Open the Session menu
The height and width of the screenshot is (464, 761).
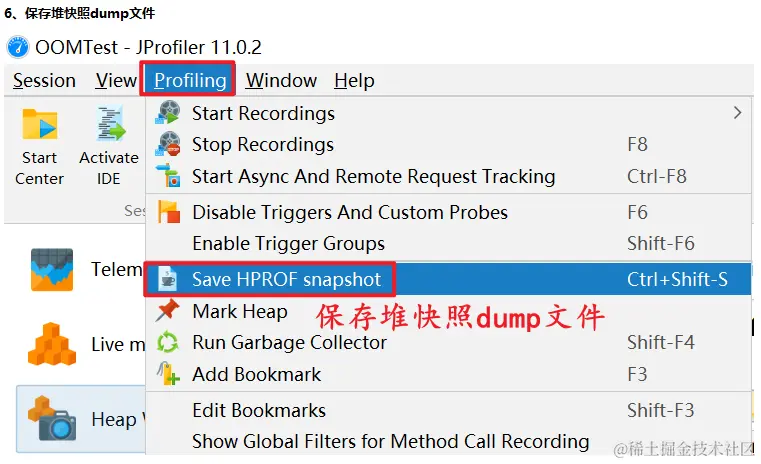44,81
